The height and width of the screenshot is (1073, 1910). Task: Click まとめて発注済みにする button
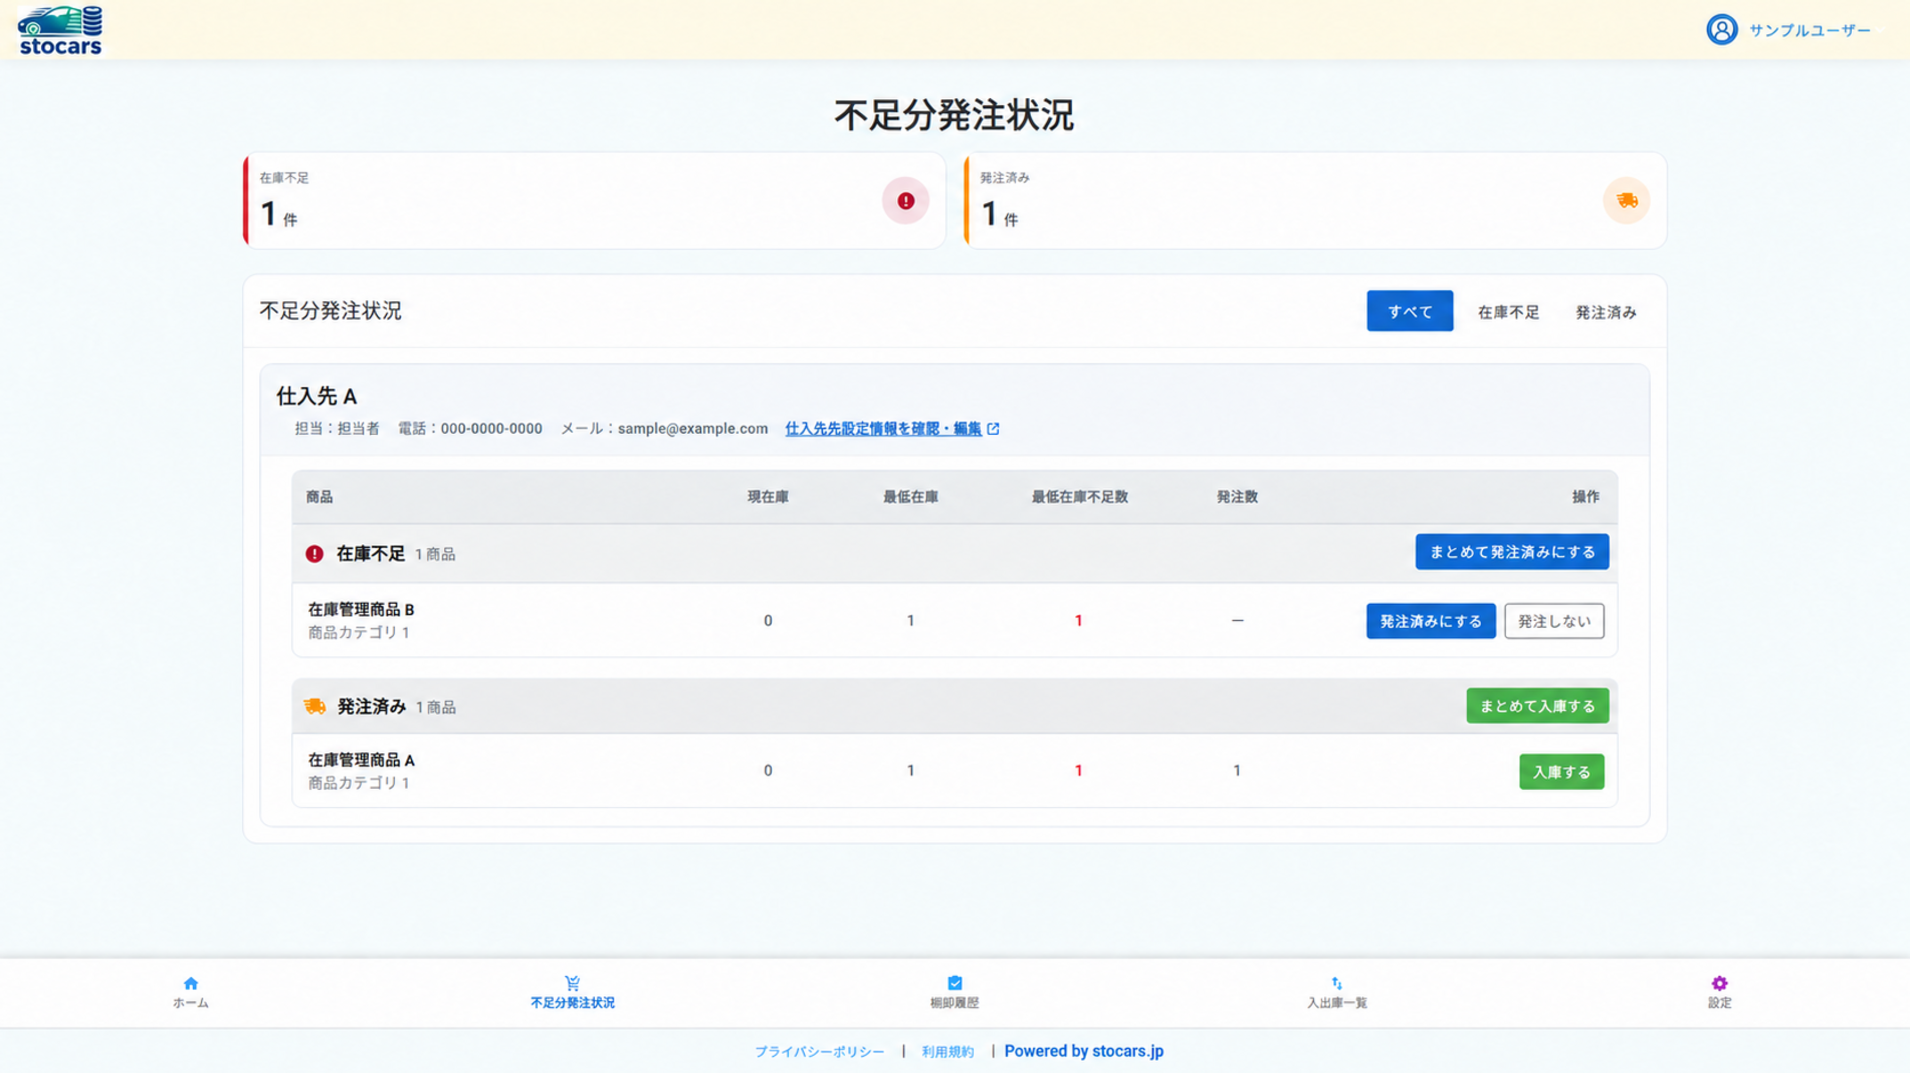(x=1511, y=552)
